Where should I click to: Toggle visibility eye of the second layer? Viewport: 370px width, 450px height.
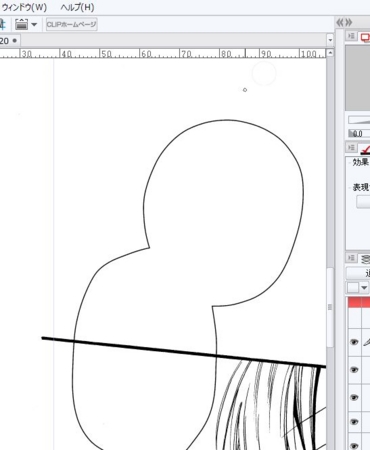[x=354, y=370]
